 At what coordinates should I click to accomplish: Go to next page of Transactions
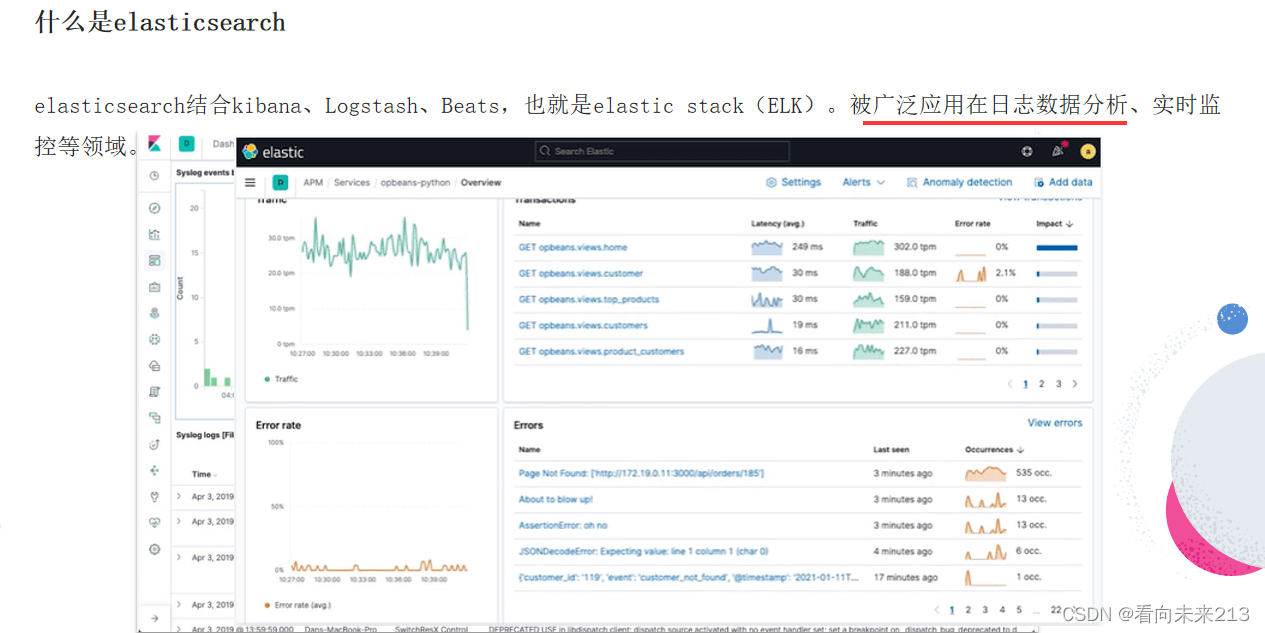point(1075,384)
